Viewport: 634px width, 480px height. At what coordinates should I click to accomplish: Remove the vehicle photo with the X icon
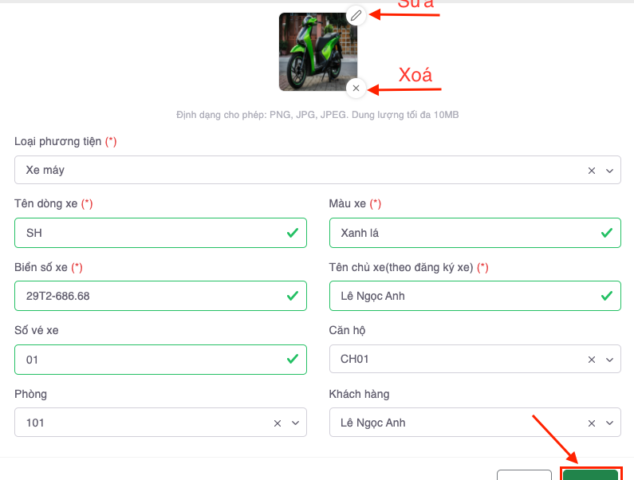point(356,88)
